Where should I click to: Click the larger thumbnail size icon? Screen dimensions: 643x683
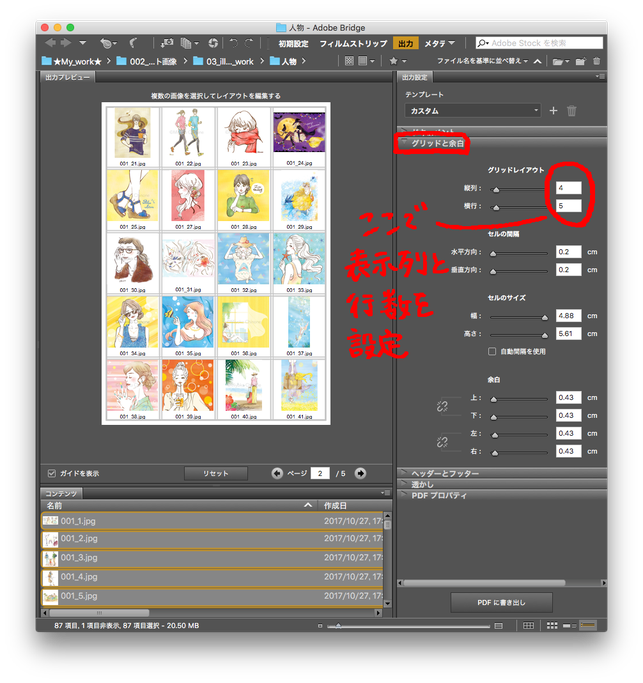pyautogui.click(x=499, y=626)
